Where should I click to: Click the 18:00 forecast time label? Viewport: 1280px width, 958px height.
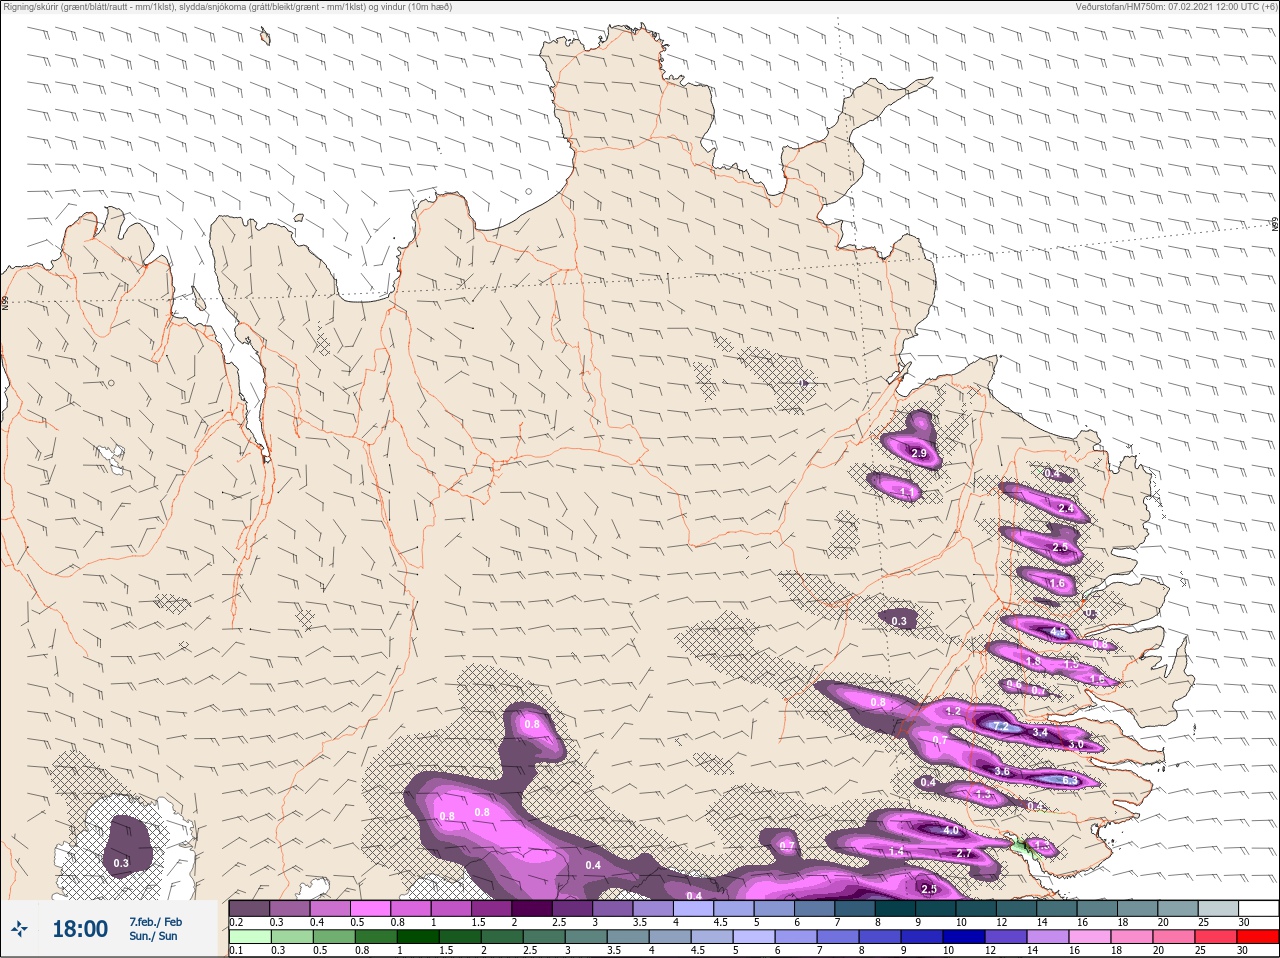80,929
